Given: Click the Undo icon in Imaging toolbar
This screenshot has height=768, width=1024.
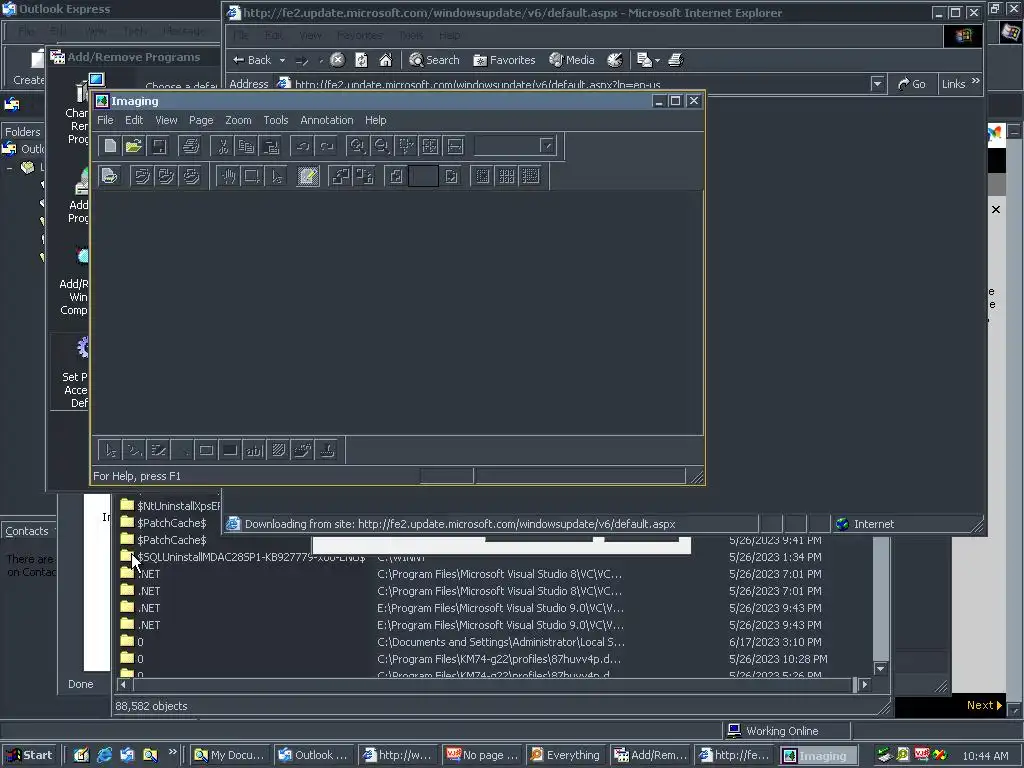Looking at the screenshot, I should (x=302, y=146).
